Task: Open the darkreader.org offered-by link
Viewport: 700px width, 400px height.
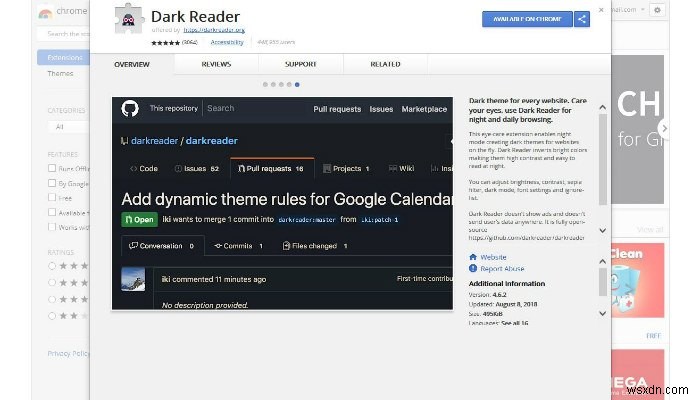Action: pos(214,30)
